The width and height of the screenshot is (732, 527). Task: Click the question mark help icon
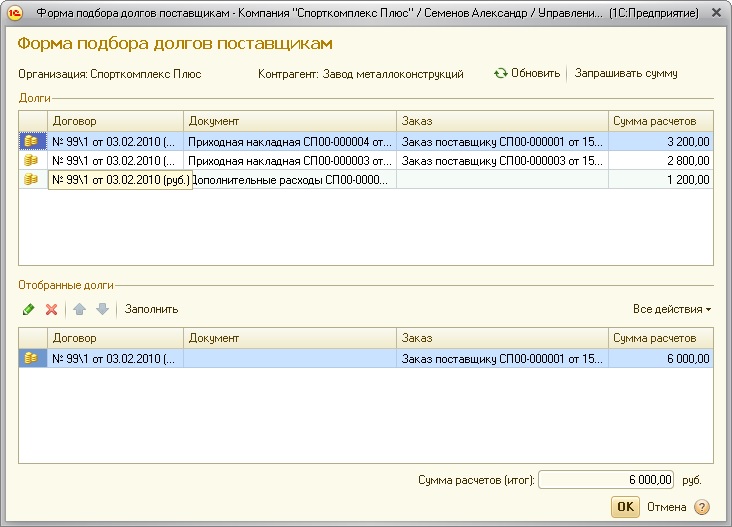702,507
